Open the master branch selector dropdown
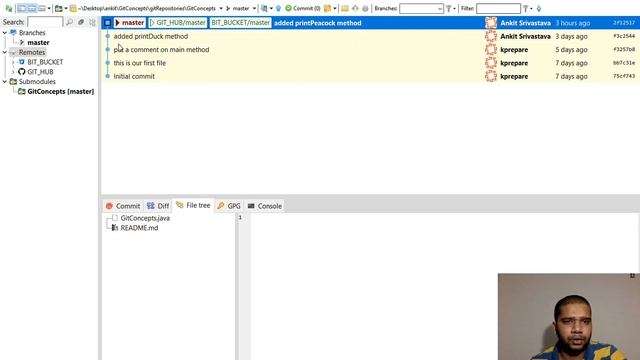This screenshot has height=360, width=640. tap(254, 9)
